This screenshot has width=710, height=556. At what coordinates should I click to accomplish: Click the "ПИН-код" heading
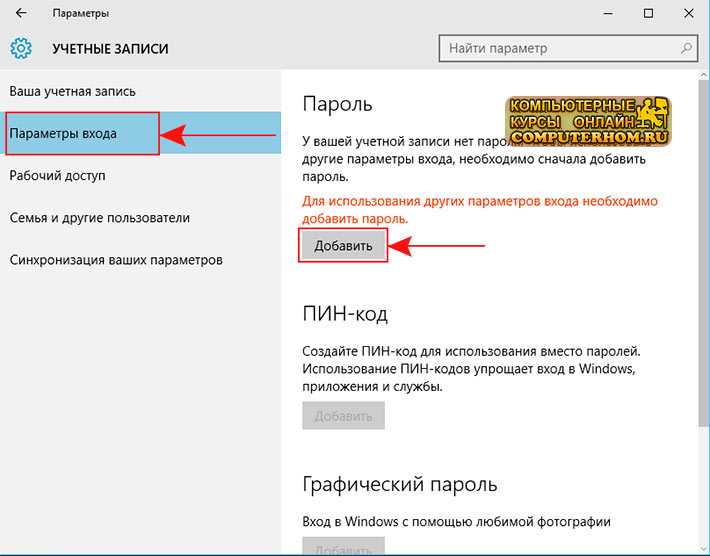point(345,314)
